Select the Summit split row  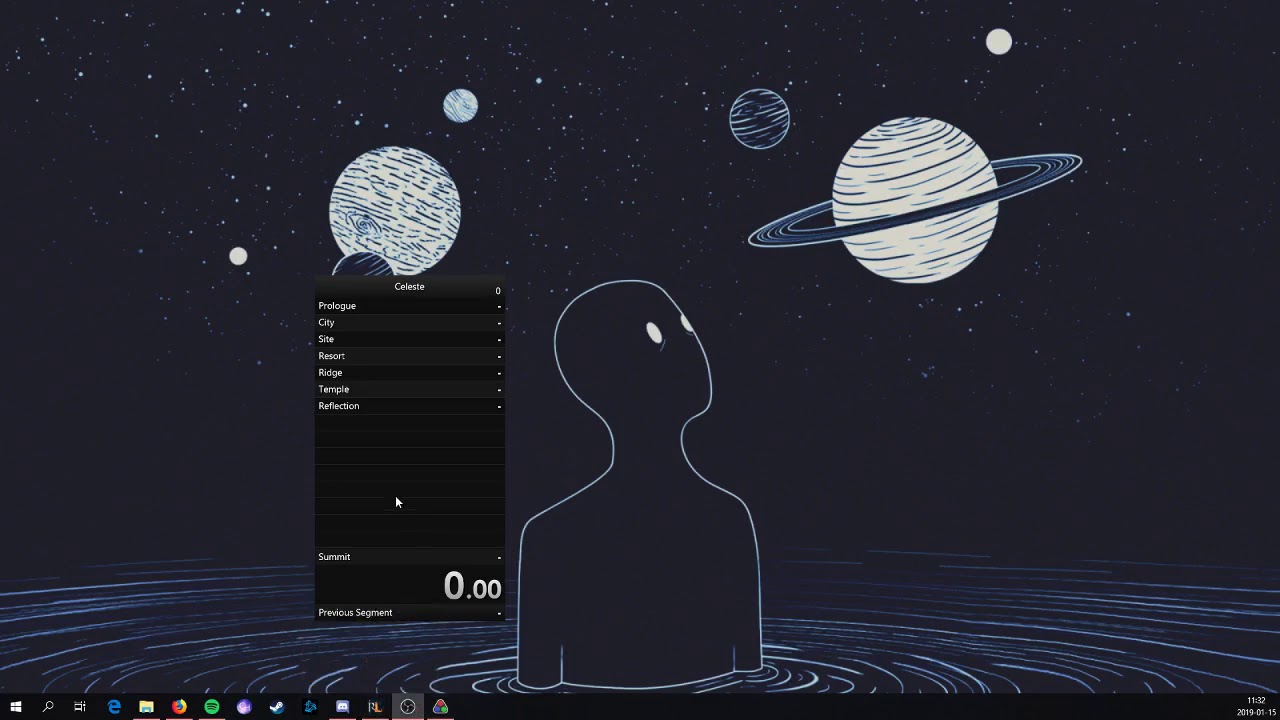410,557
